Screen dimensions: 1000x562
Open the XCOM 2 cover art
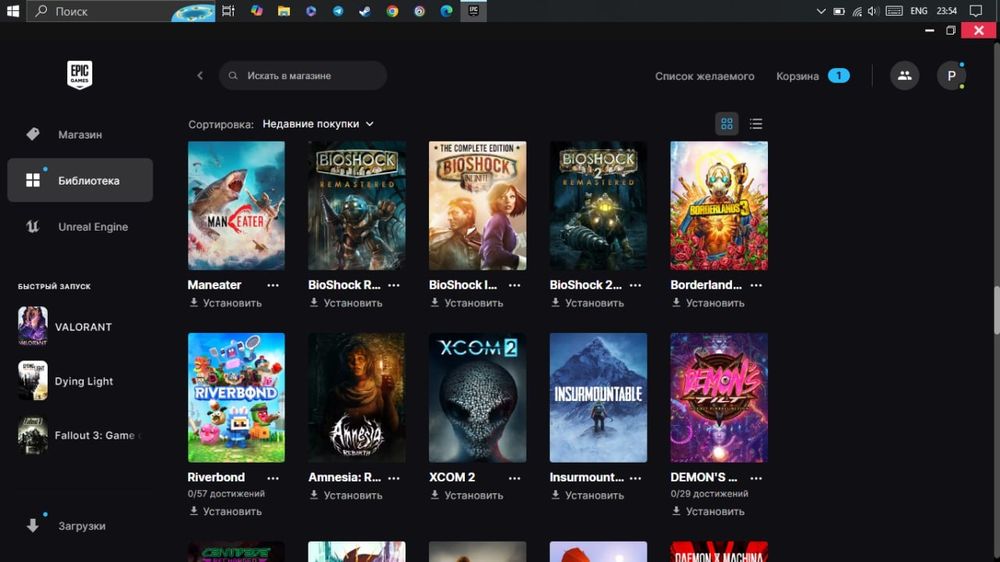coord(478,397)
